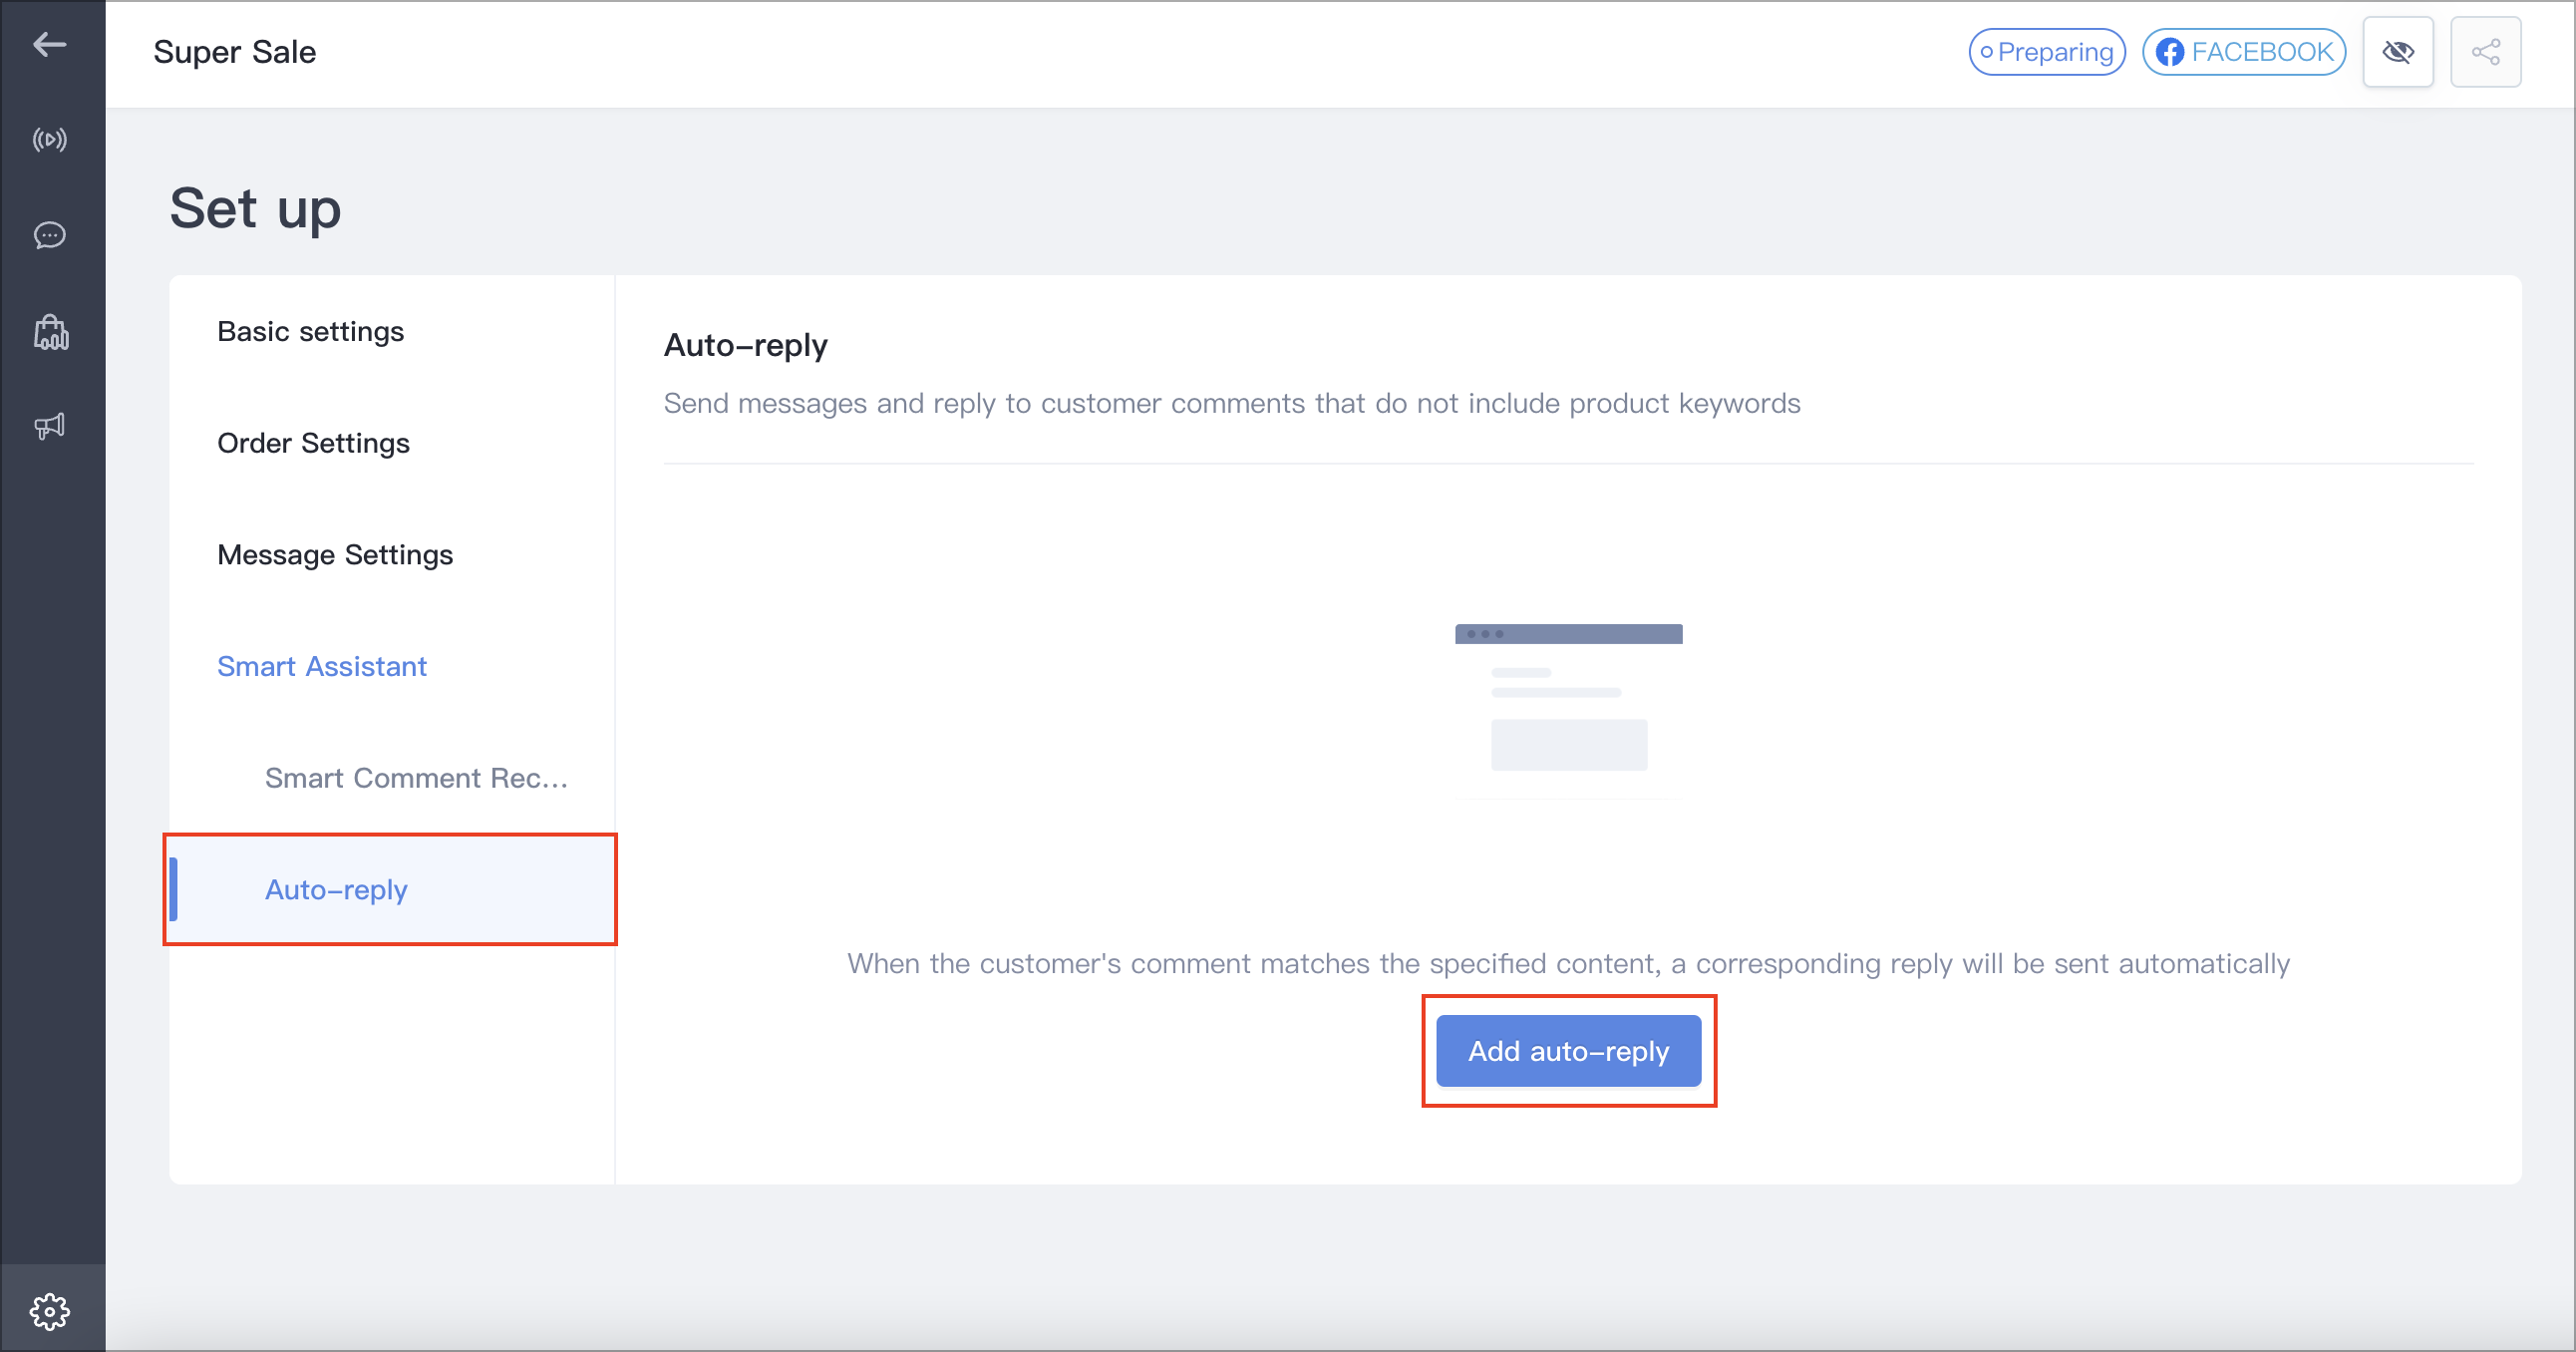Open Order Settings section
Image resolution: width=2576 pixels, height=1352 pixels.
click(313, 443)
